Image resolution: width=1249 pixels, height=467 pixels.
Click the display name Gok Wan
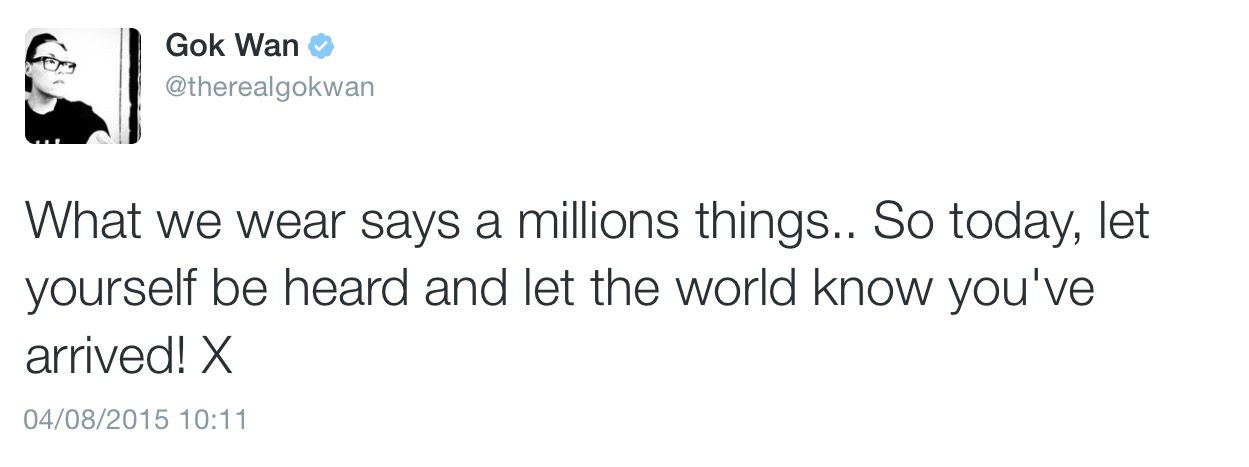232,46
